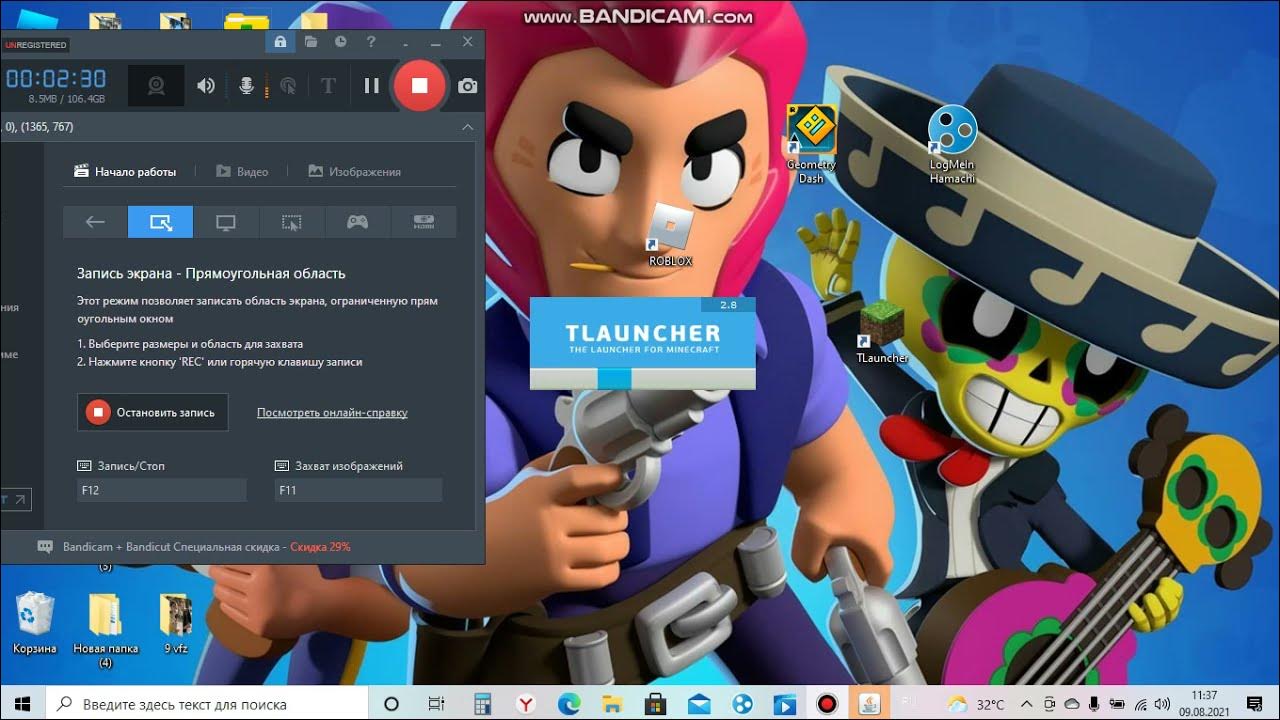
Task: Collapse the Bandicam panel with chevron
Action: [467, 127]
